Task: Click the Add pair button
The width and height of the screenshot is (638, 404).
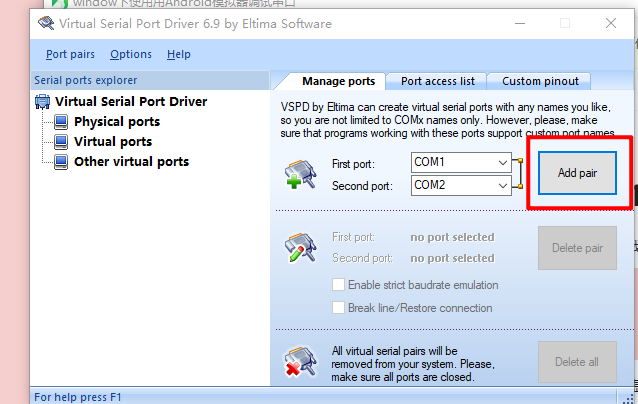Action: 577,173
